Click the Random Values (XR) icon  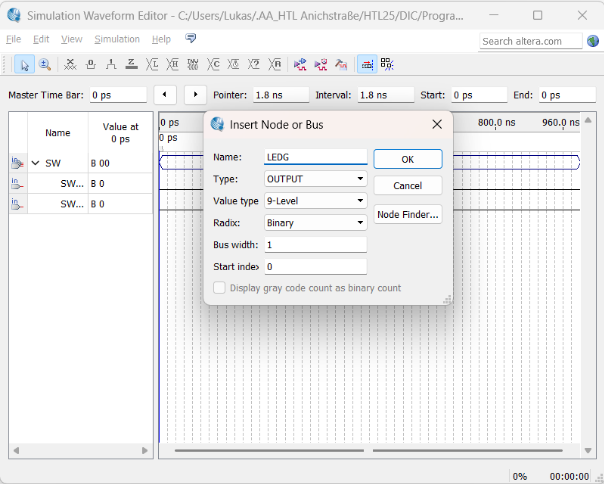click(275, 64)
